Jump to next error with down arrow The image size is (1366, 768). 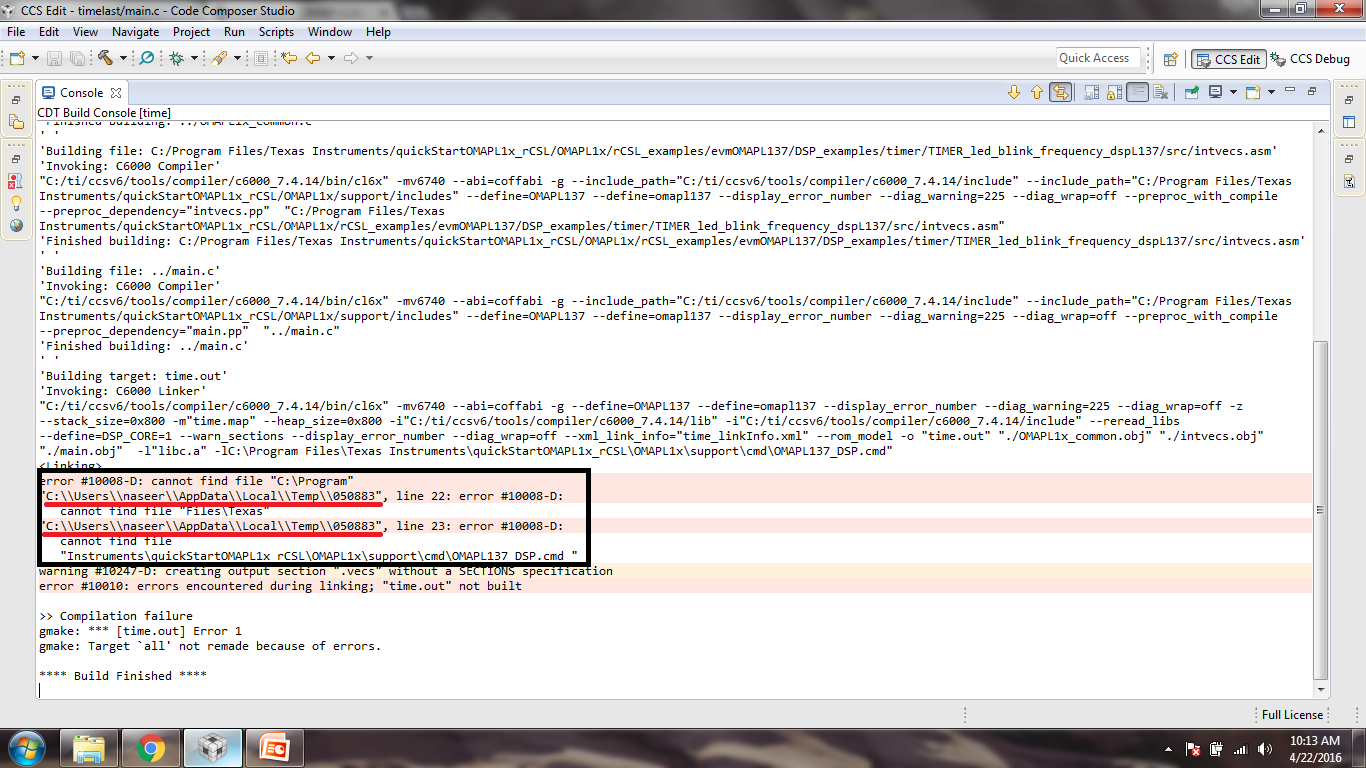coord(1014,93)
